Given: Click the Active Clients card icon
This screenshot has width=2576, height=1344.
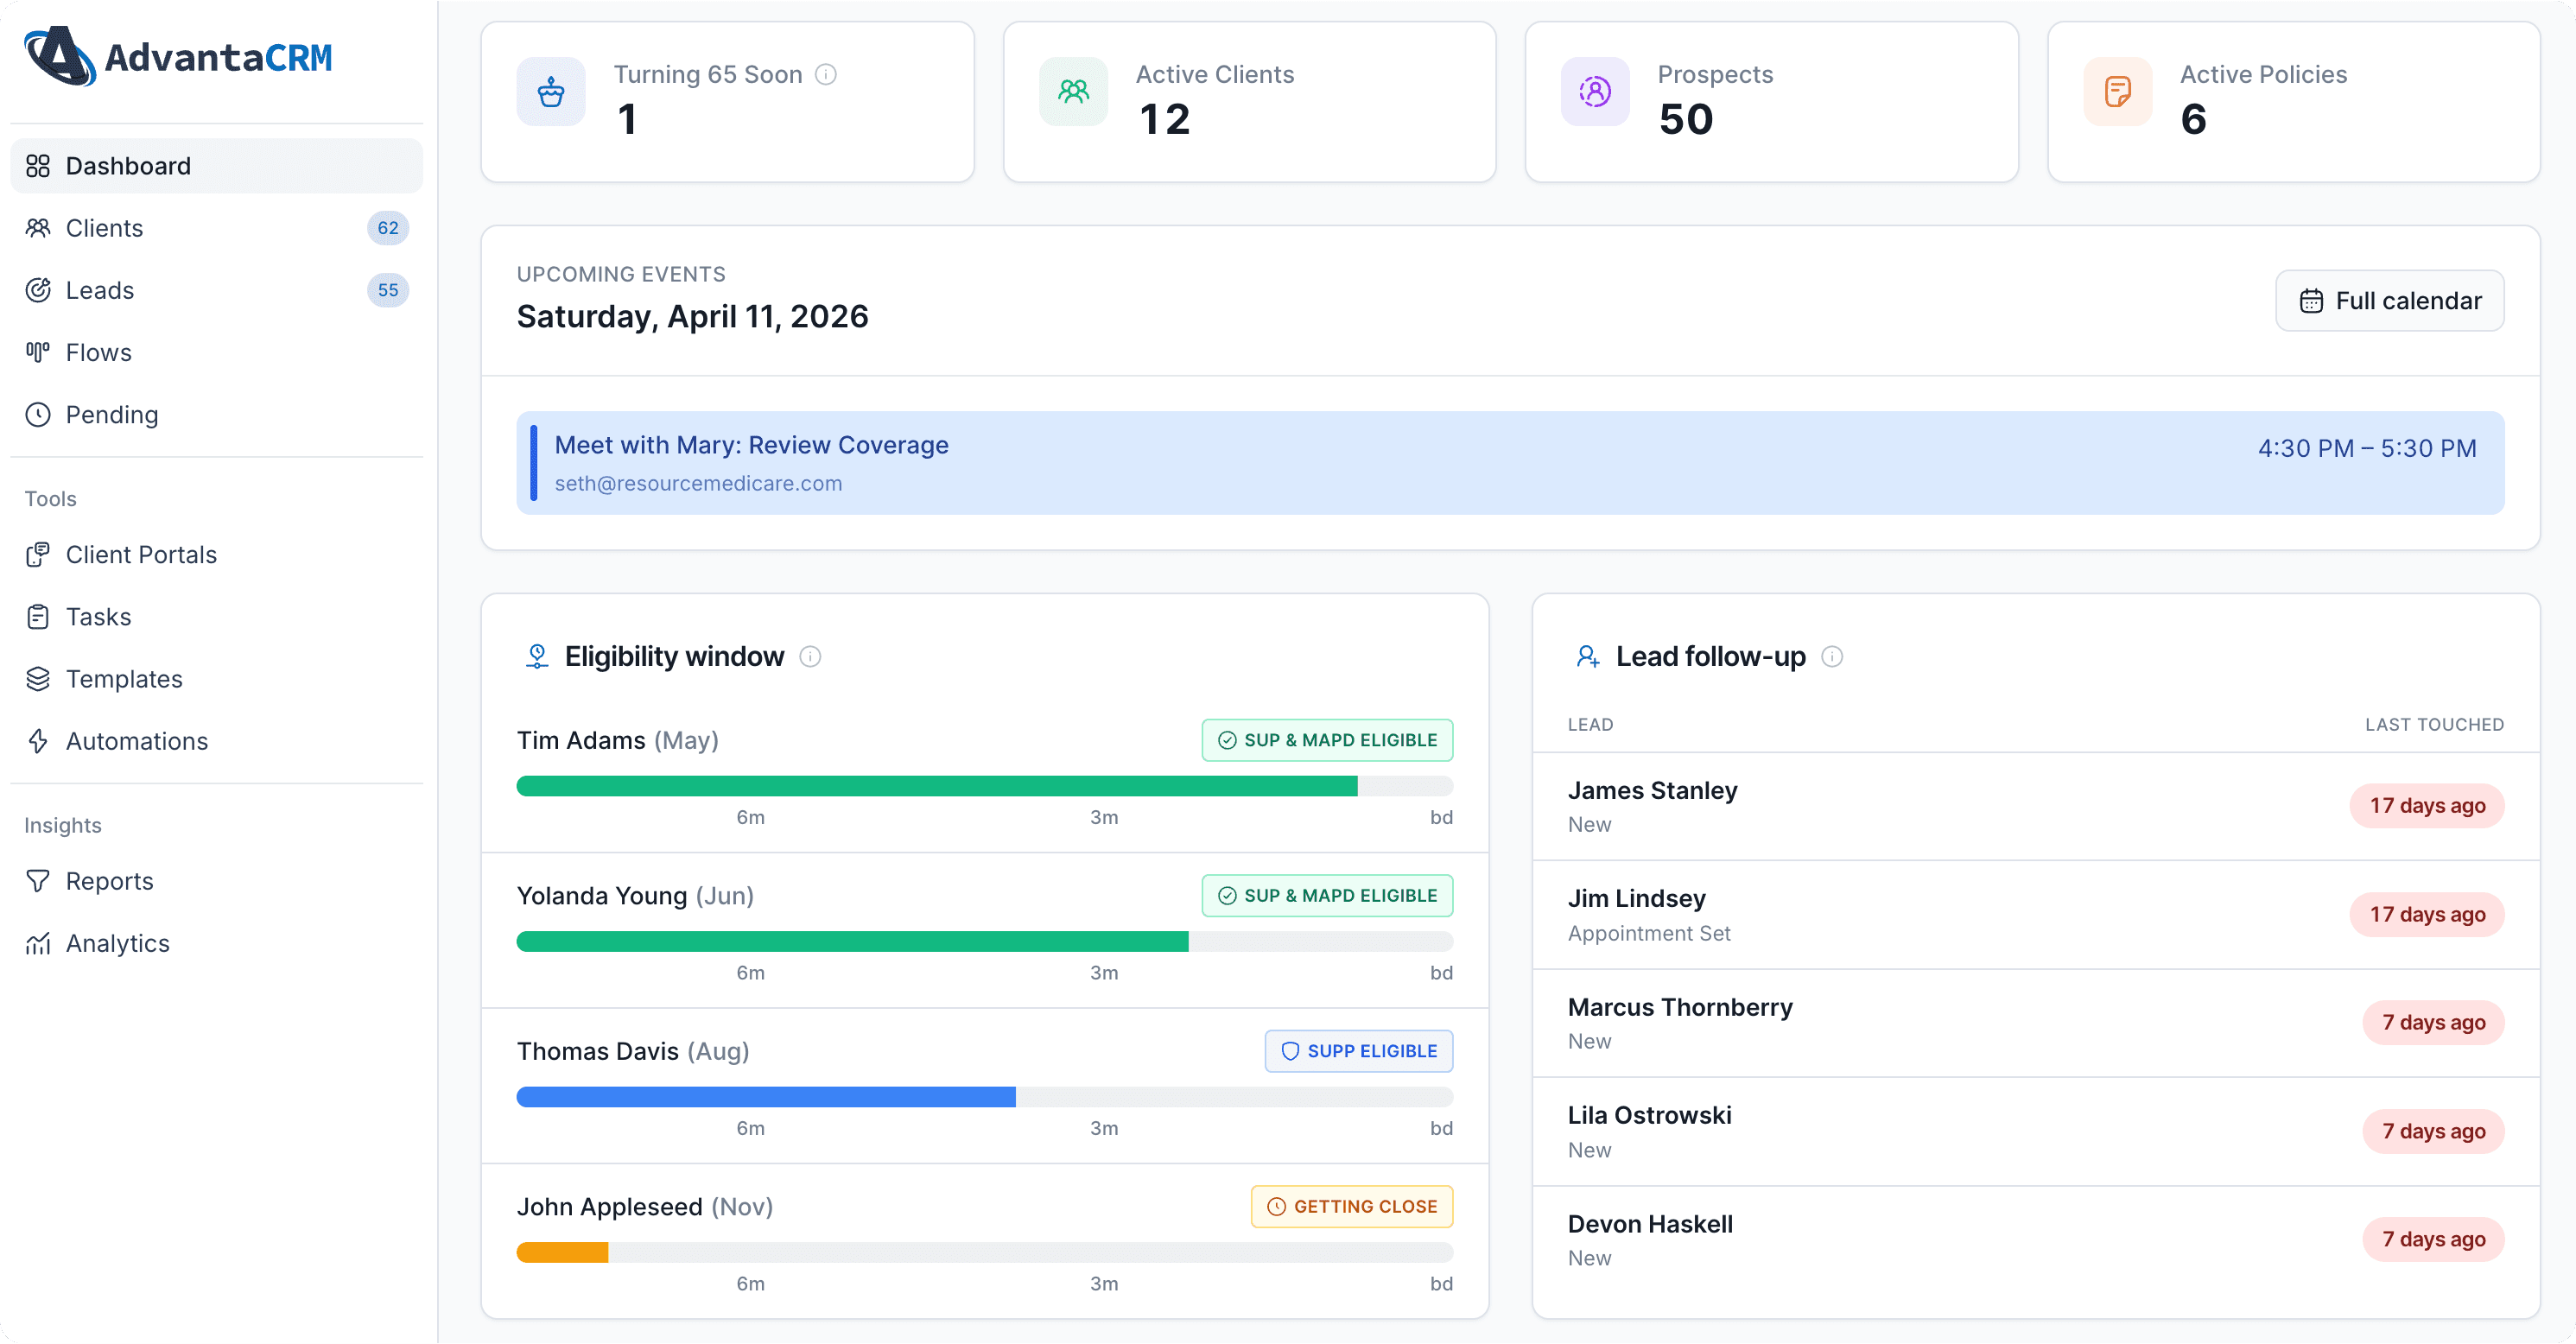Looking at the screenshot, I should point(1073,92).
